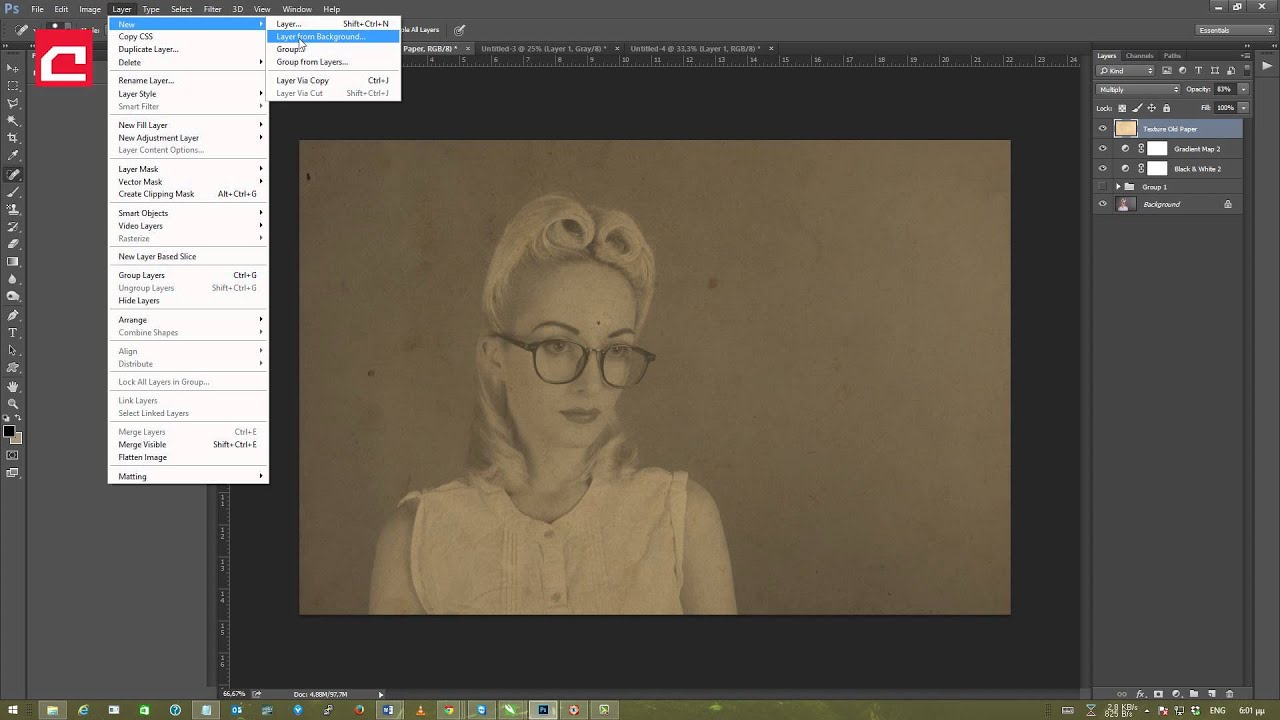This screenshot has height=720, width=1280.
Task: Expand the Layer Style submenu
Action: pyautogui.click(x=188, y=94)
